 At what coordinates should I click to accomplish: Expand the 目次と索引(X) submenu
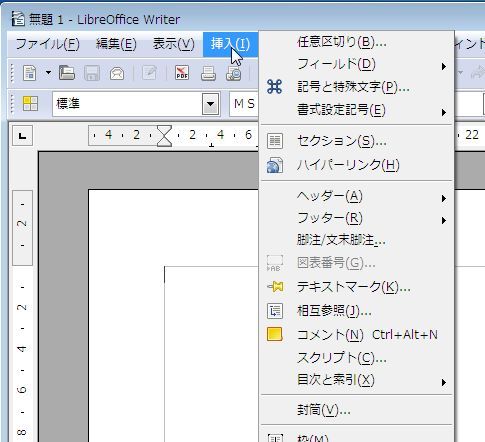coord(357,380)
